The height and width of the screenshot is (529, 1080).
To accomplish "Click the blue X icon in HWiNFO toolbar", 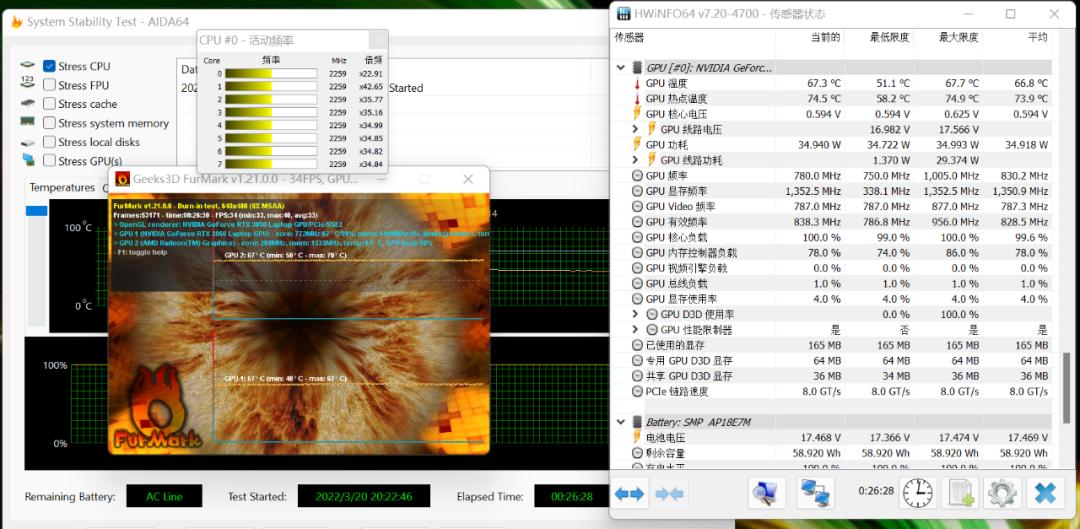I will pos(1045,493).
